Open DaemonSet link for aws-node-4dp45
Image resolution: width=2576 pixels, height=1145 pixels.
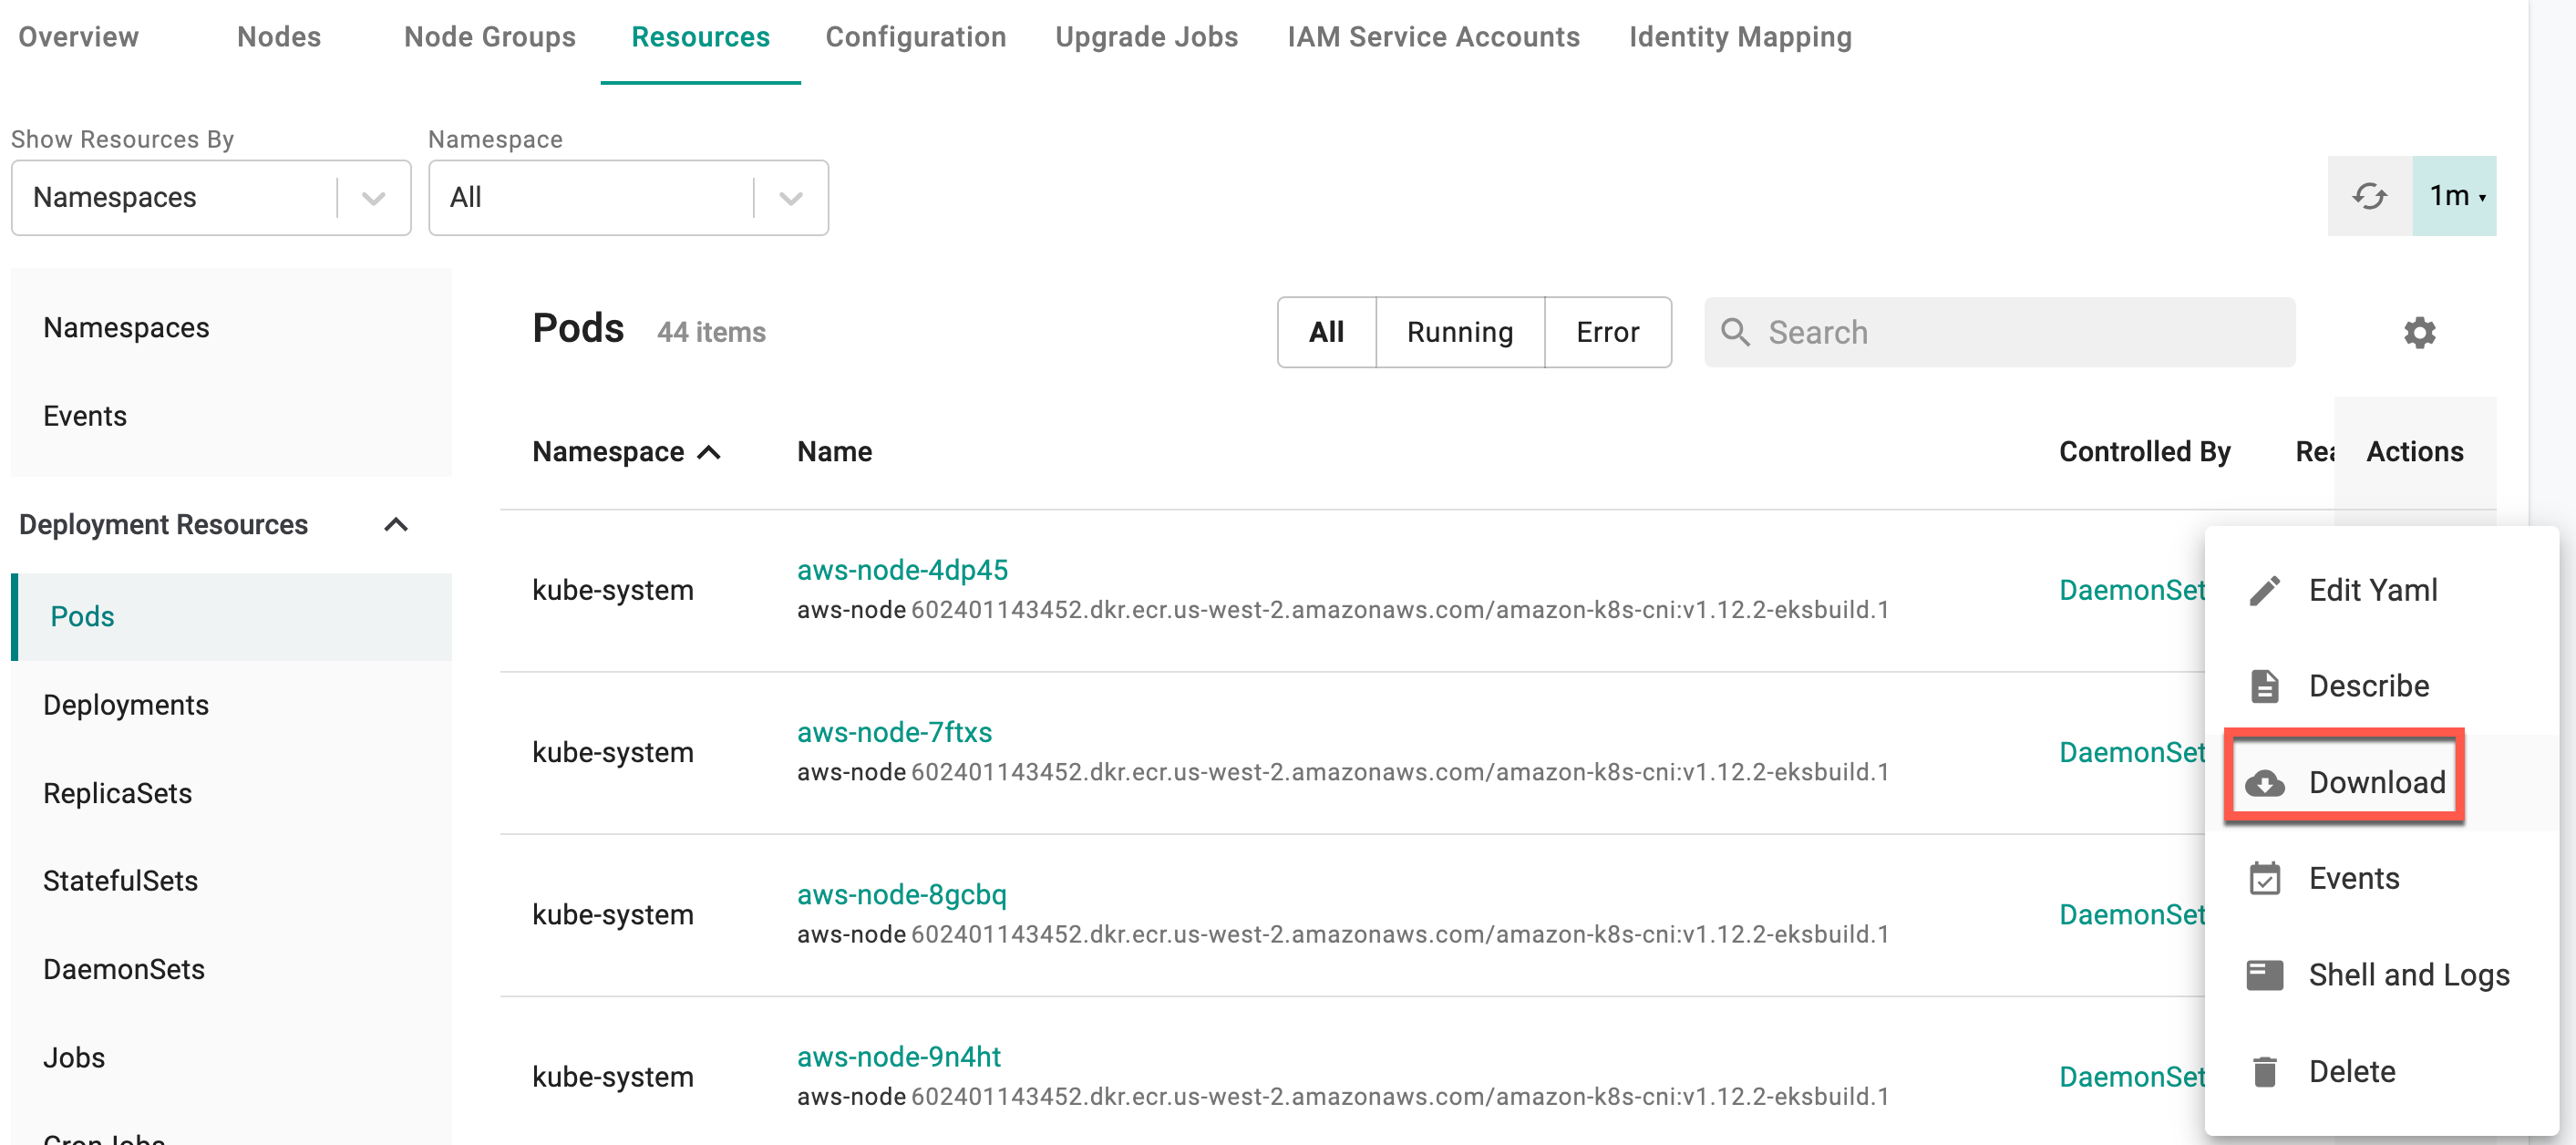click(x=2131, y=590)
